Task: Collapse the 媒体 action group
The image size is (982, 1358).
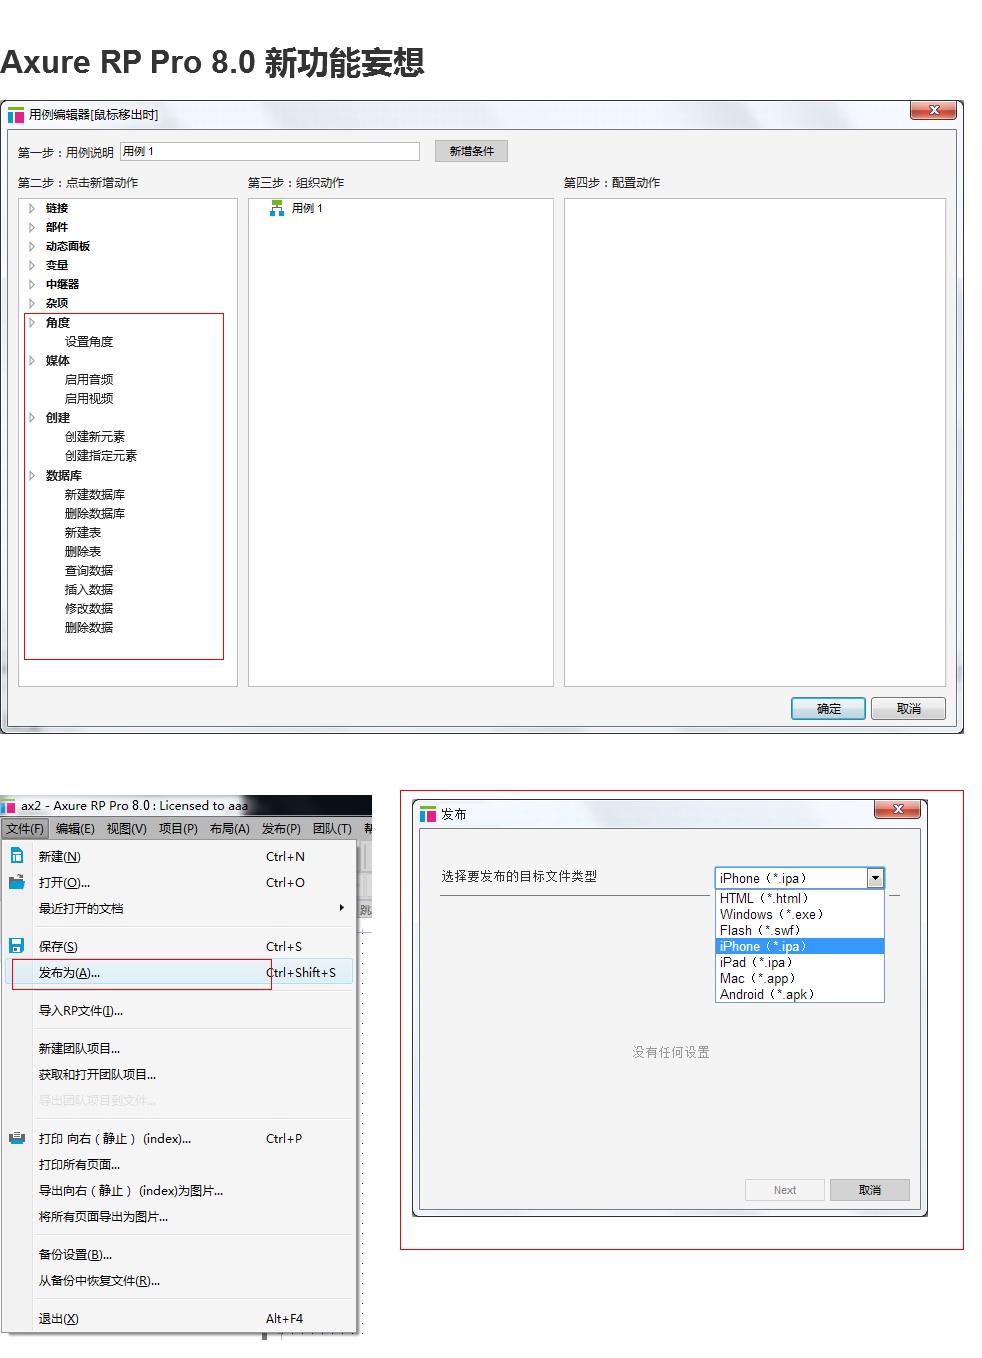Action: pos(32,360)
